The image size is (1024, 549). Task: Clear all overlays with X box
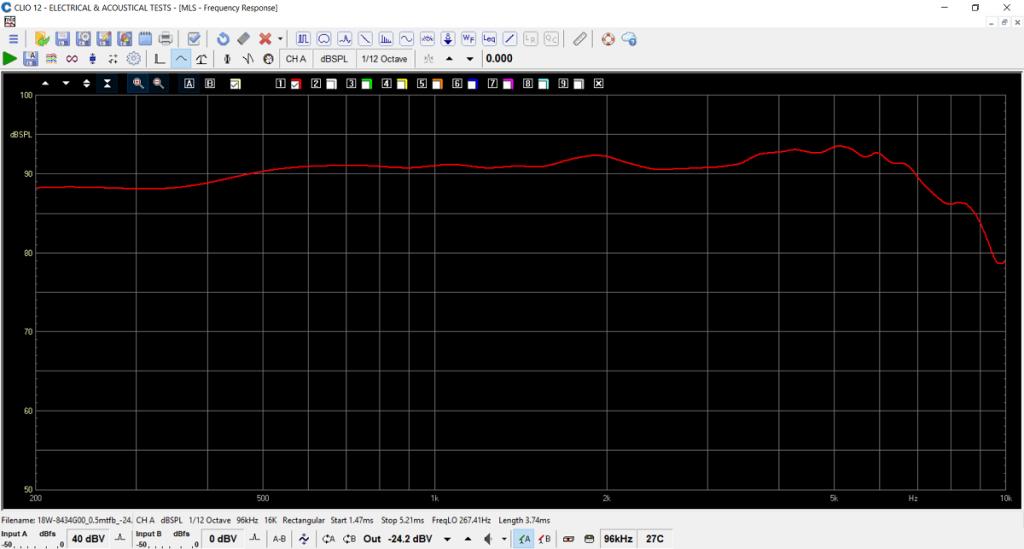click(598, 84)
